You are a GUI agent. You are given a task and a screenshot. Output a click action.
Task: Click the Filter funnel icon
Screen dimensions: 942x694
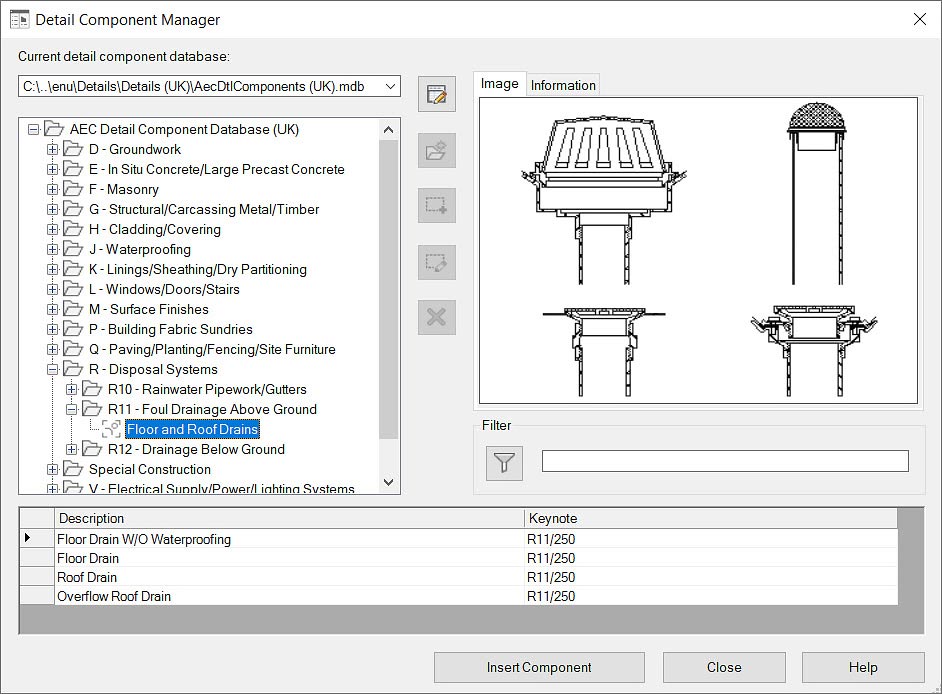pos(505,462)
